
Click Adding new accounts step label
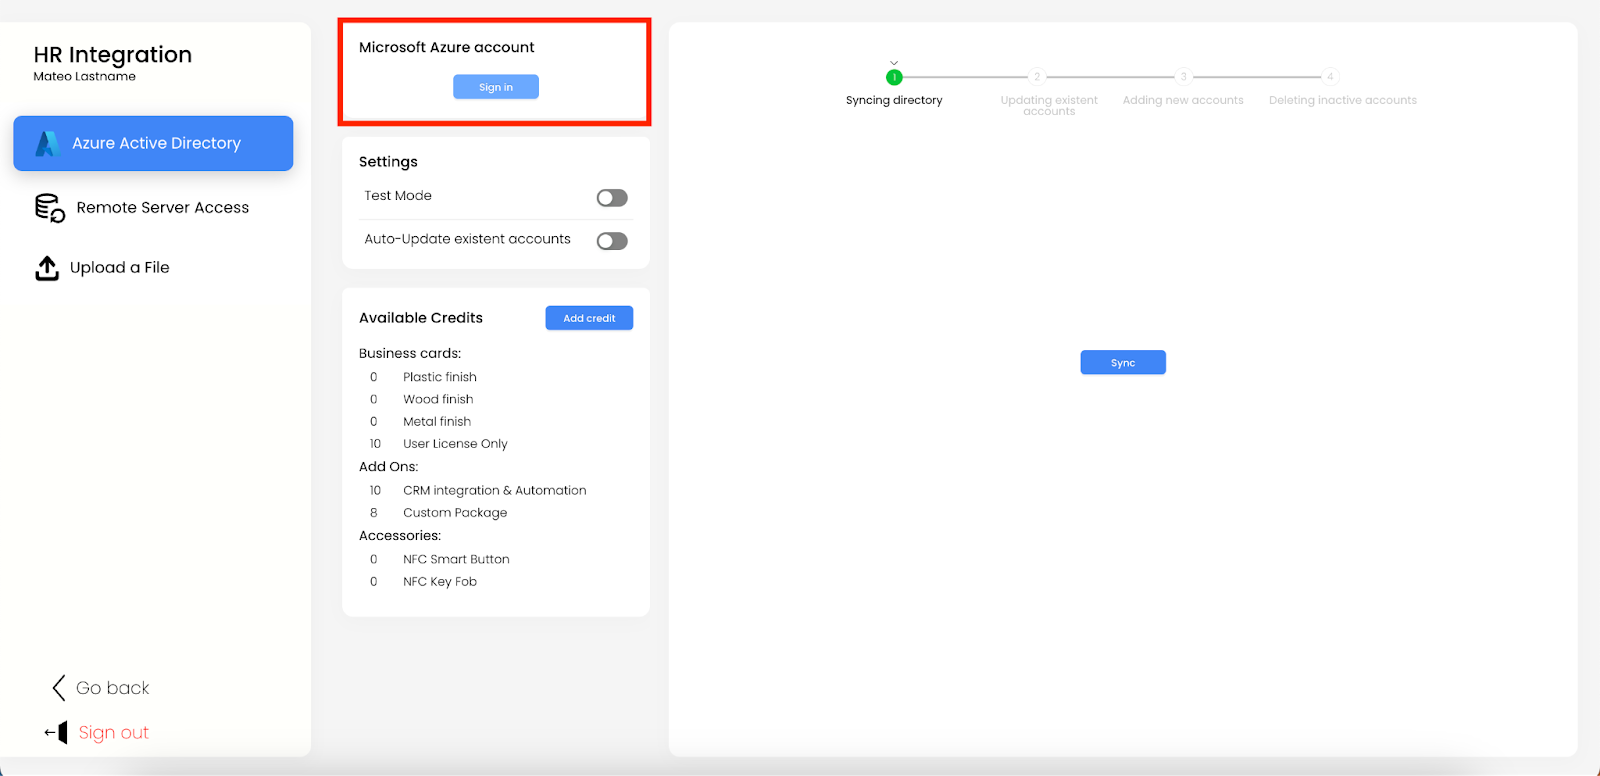pos(1183,100)
